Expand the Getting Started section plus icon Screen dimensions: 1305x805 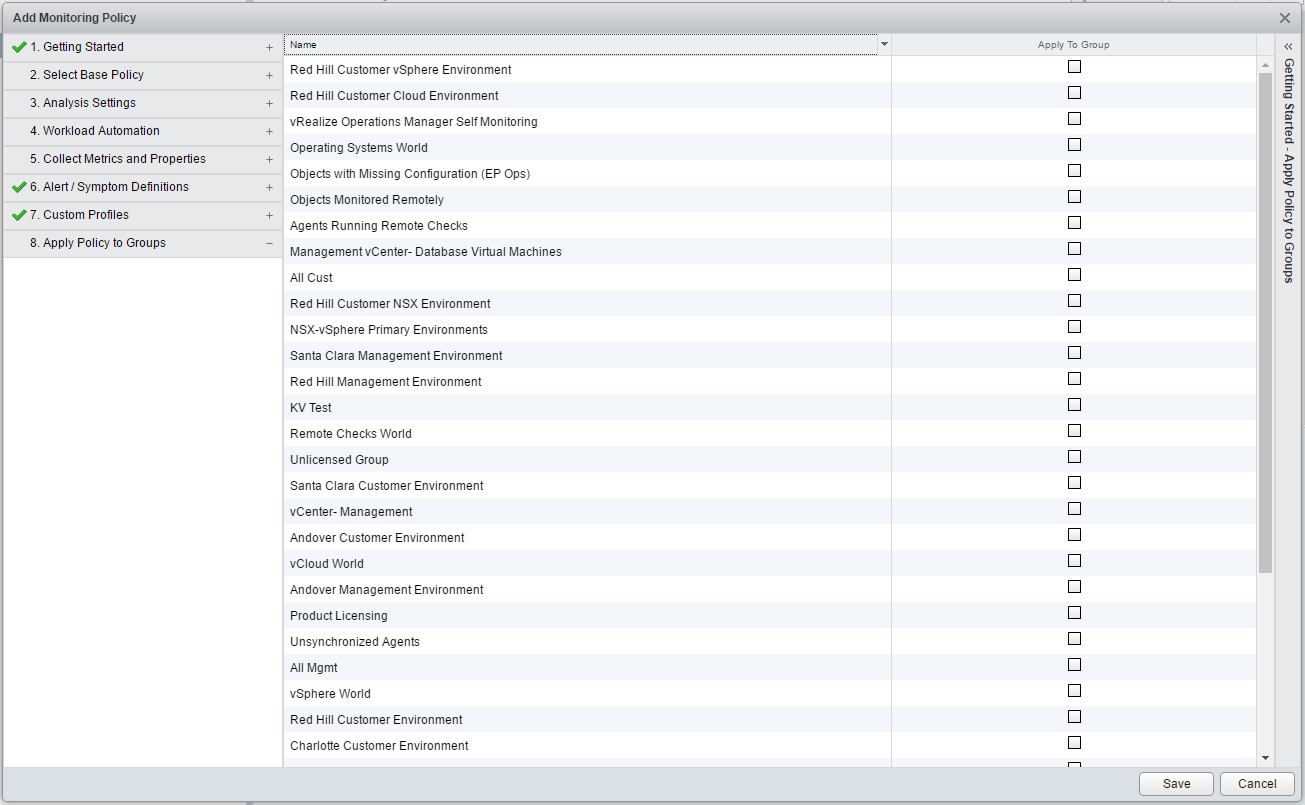(269, 47)
